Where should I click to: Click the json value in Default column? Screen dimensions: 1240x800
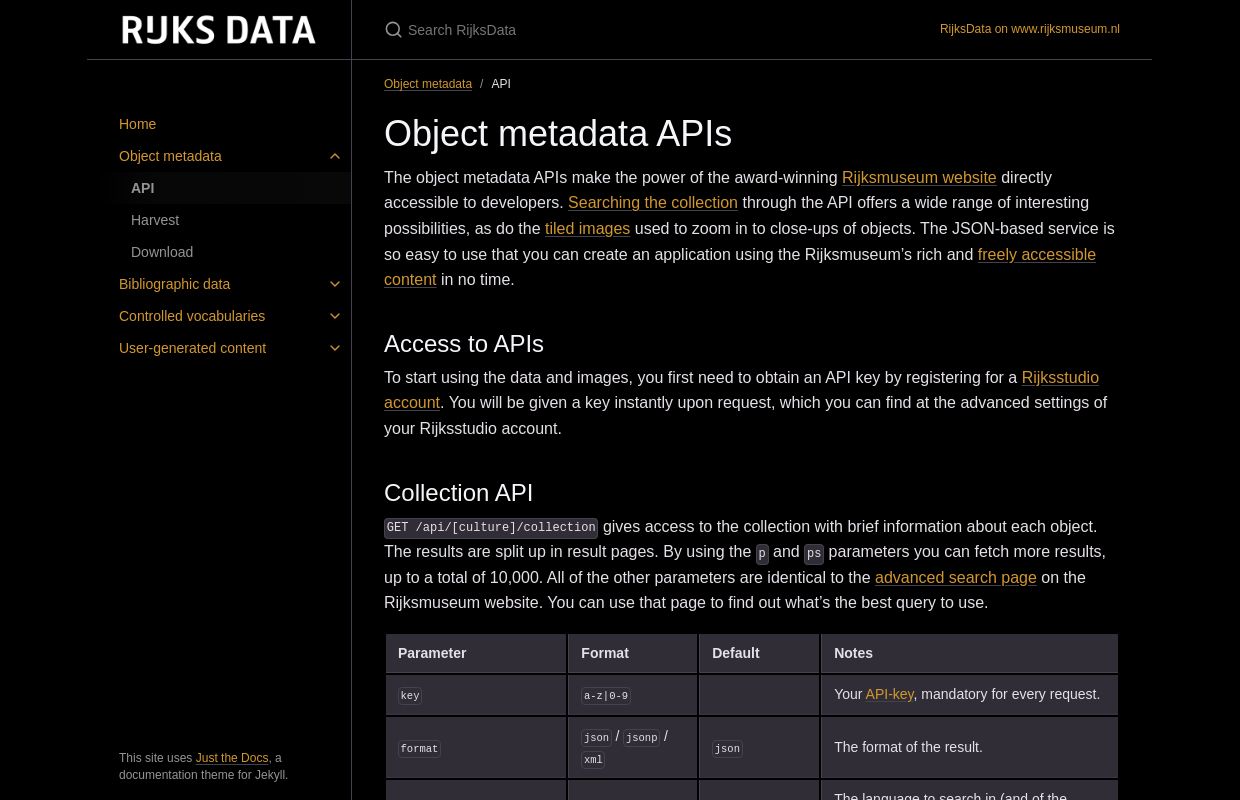(x=727, y=749)
